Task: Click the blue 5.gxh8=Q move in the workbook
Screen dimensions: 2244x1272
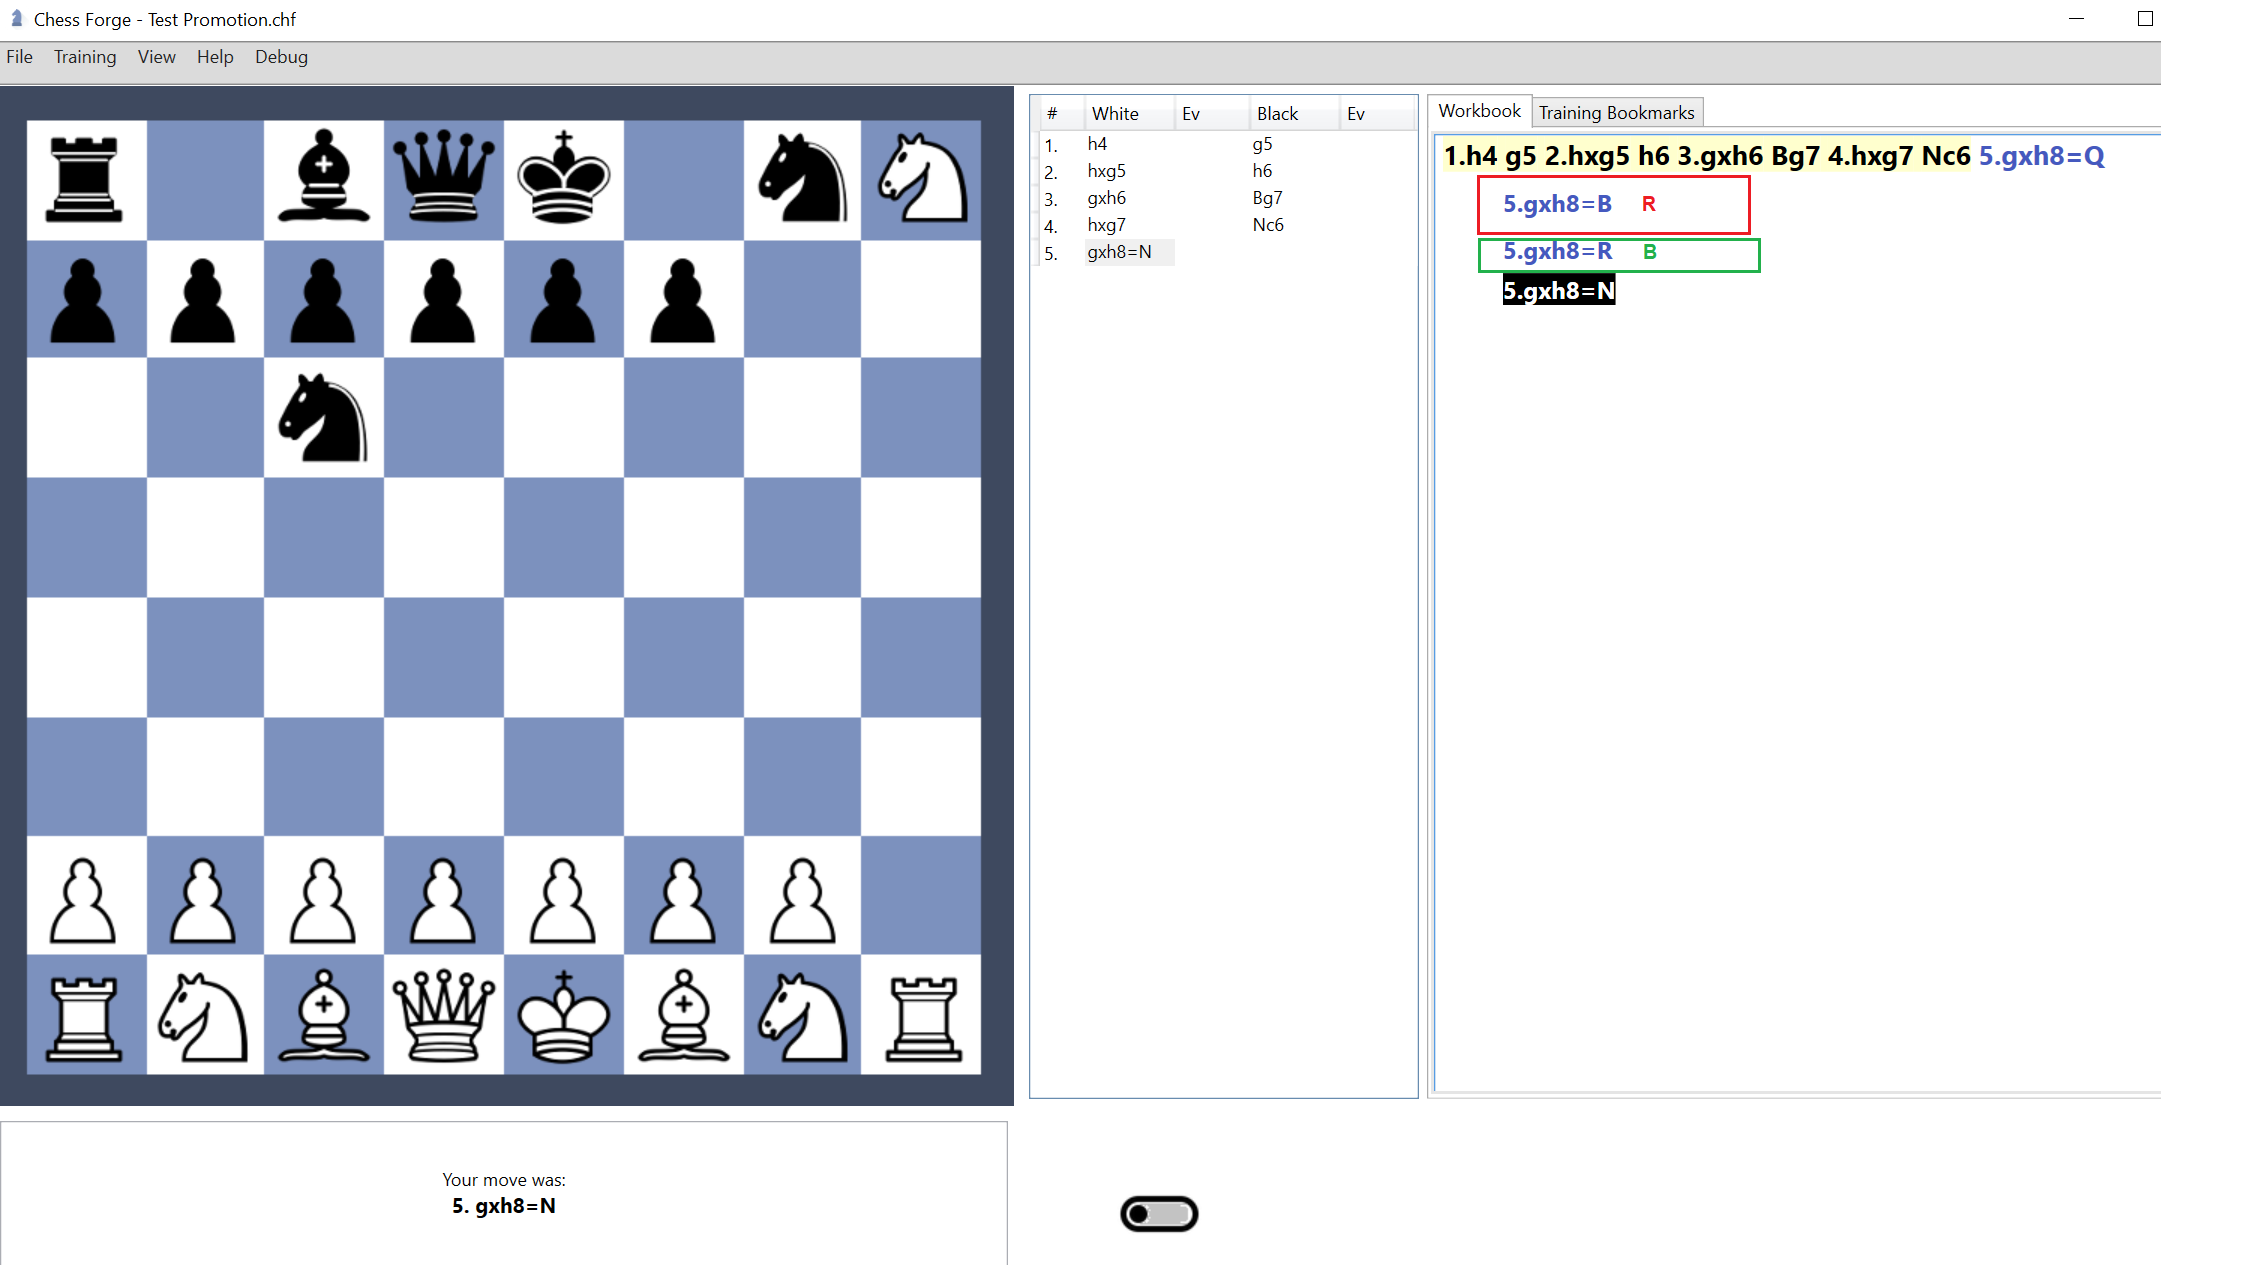Action: [x=2040, y=156]
